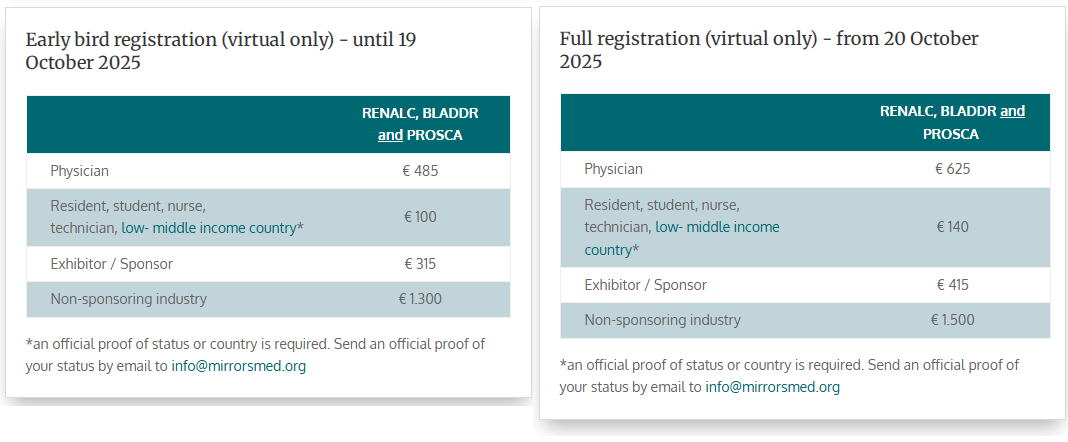Click full registration Exhibitor / Sponsor row
This screenshot has height=442, width=1068.
tap(805, 285)
